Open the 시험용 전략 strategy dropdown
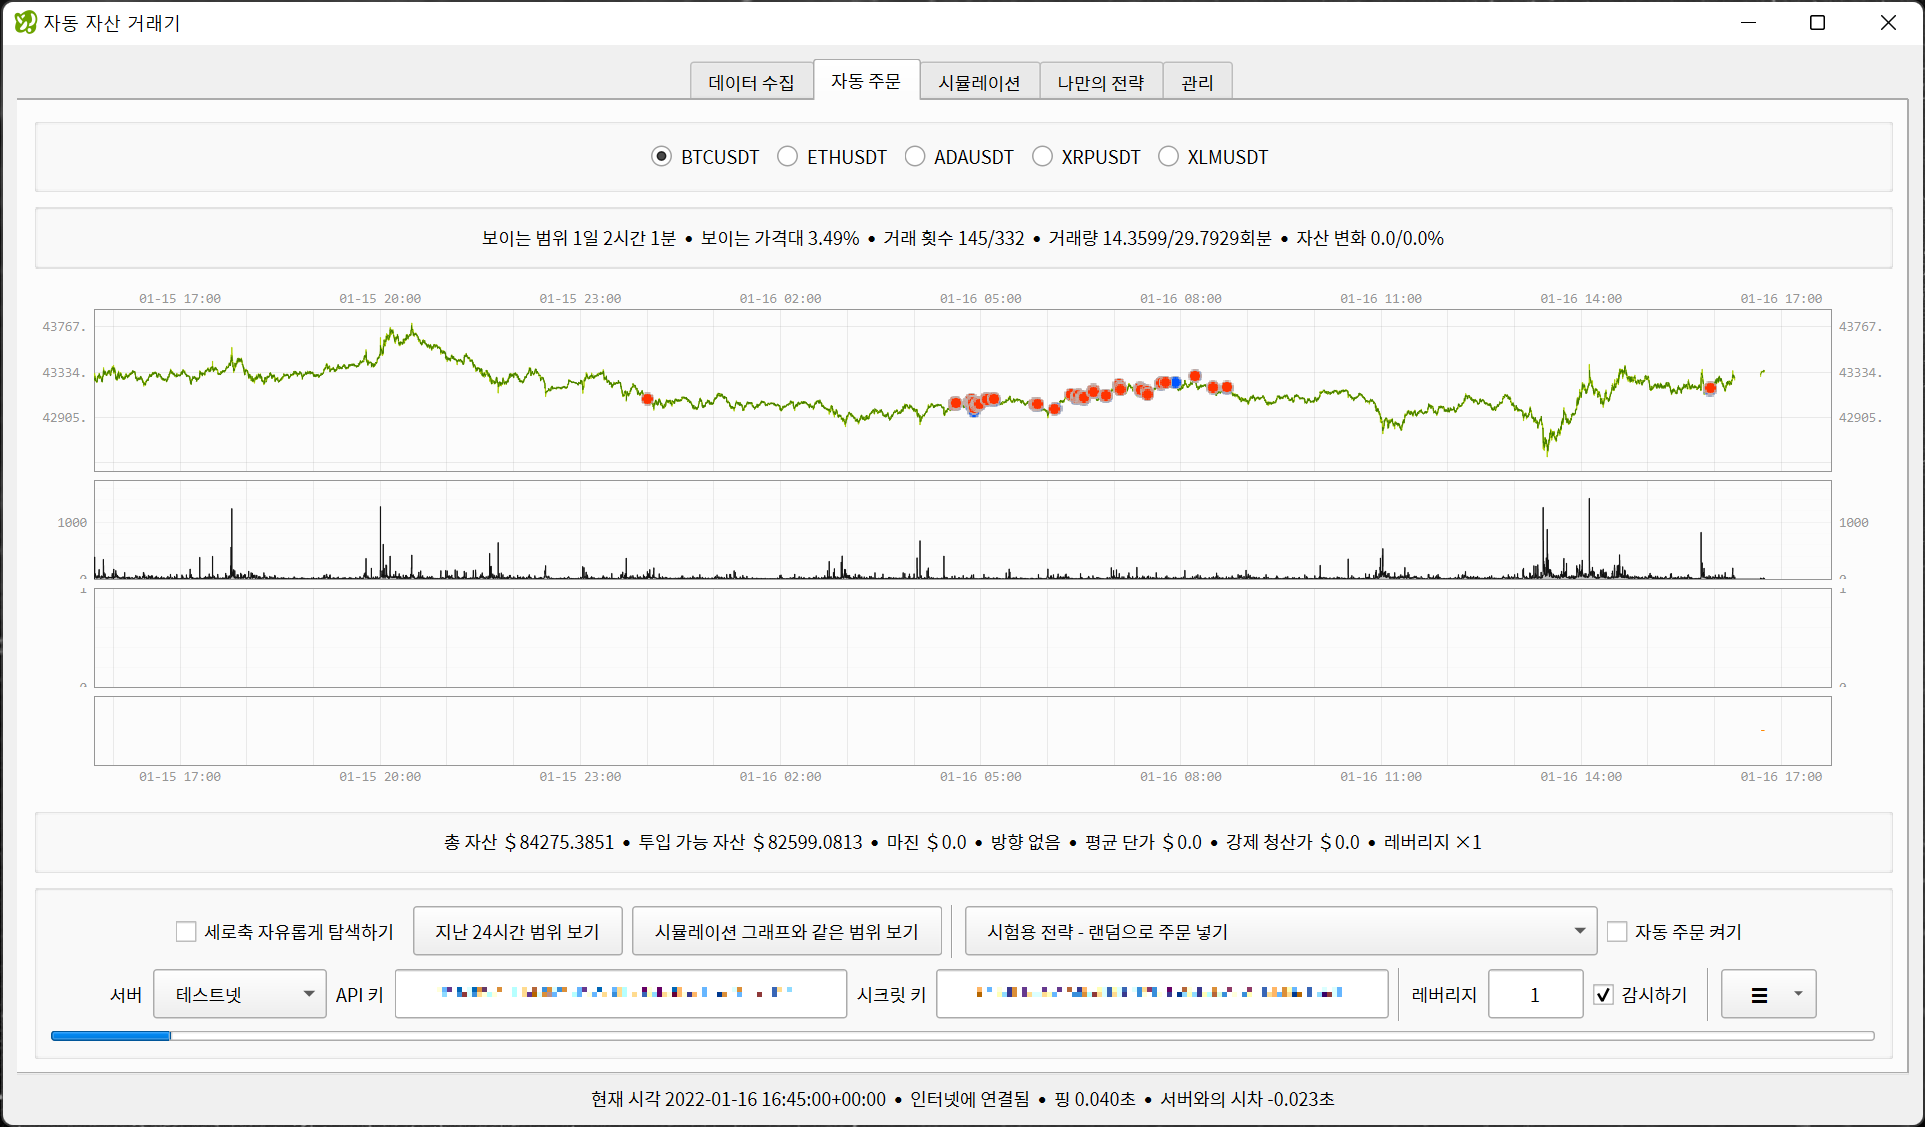The width and height of the screenshot is (1925, 1127). click(x=1280, y=932)
